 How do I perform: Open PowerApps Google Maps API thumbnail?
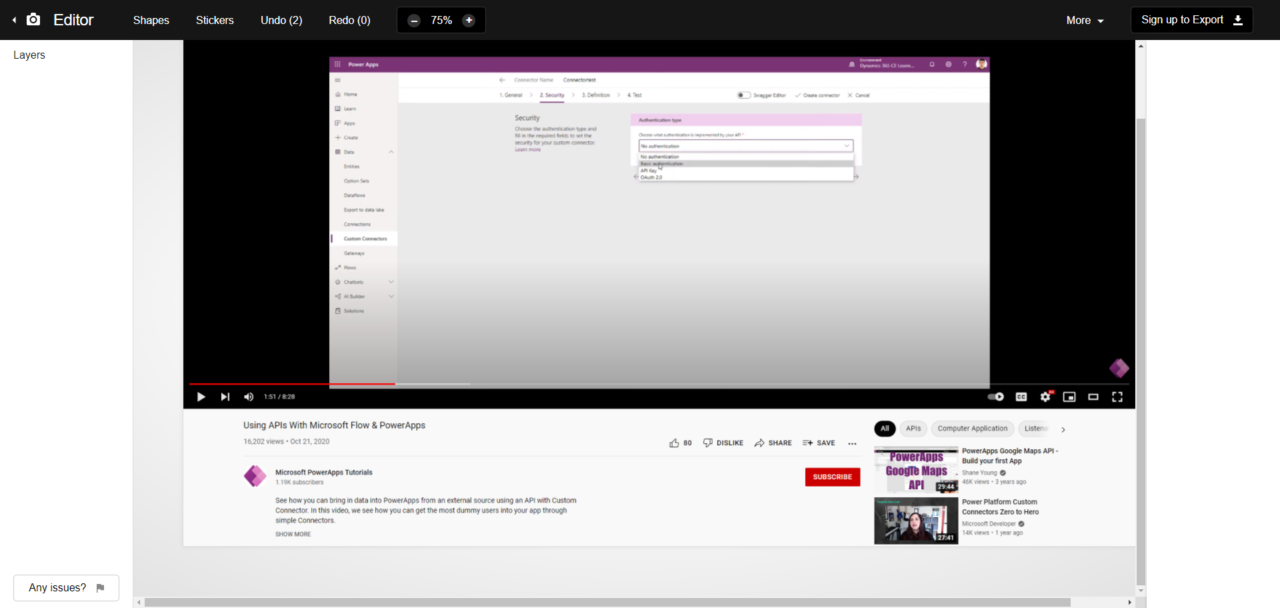pos(915,470)
